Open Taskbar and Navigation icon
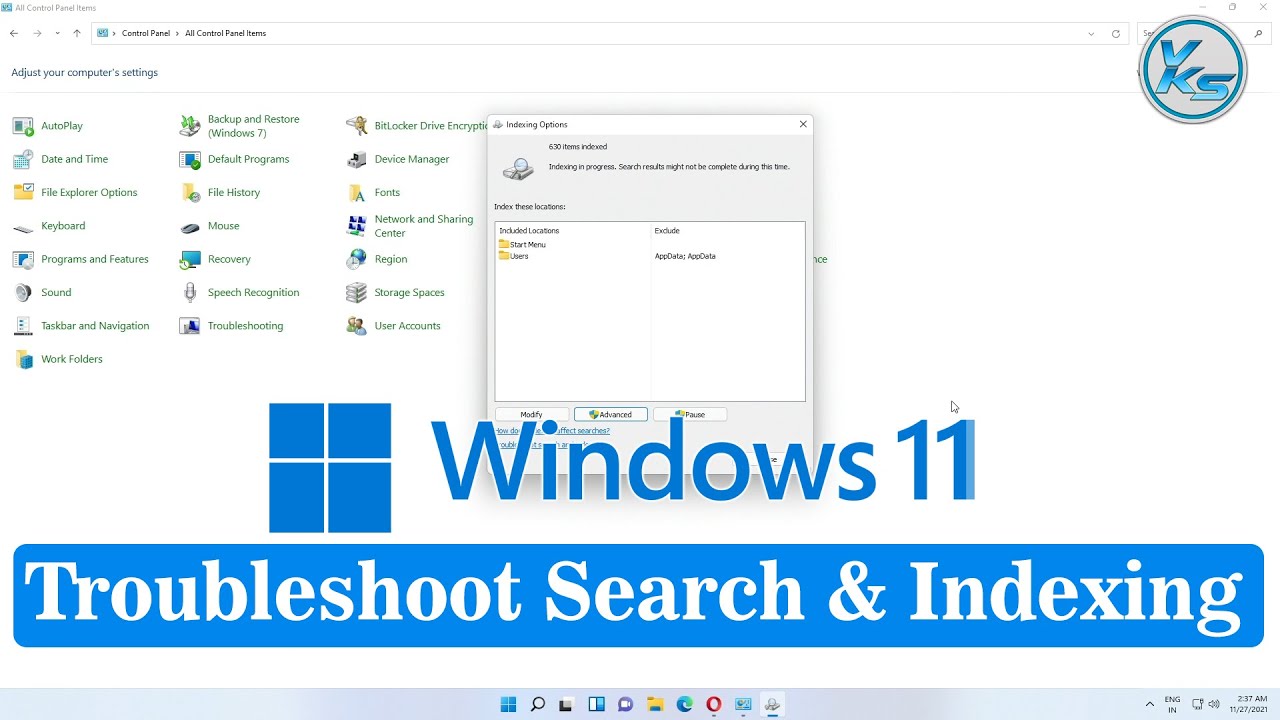This screenshot has width=1280, height=720. 23,326
